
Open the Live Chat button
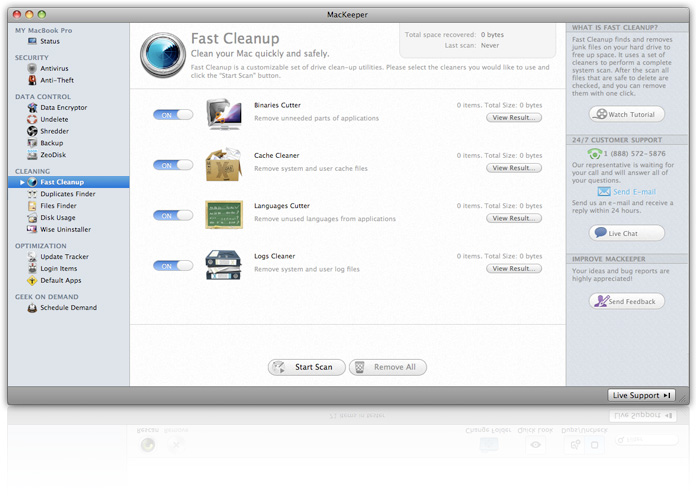tap(627, 233)
